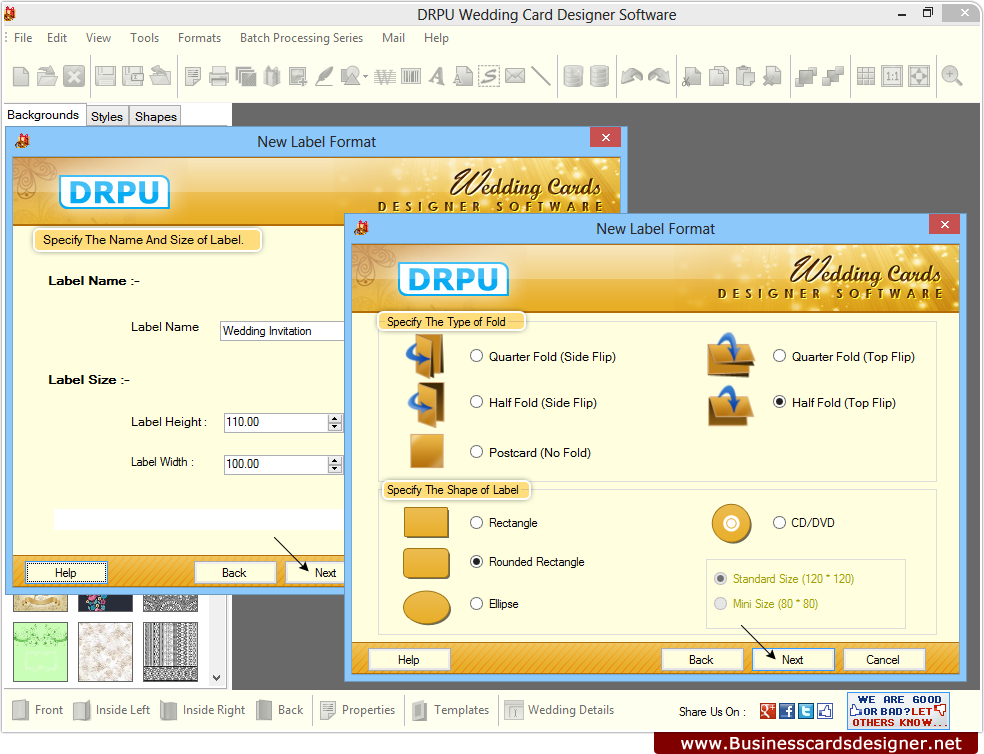Click the Label Width value field
Image resolution: width=984 pixels, height=754 pixels.
click(275, 465)
